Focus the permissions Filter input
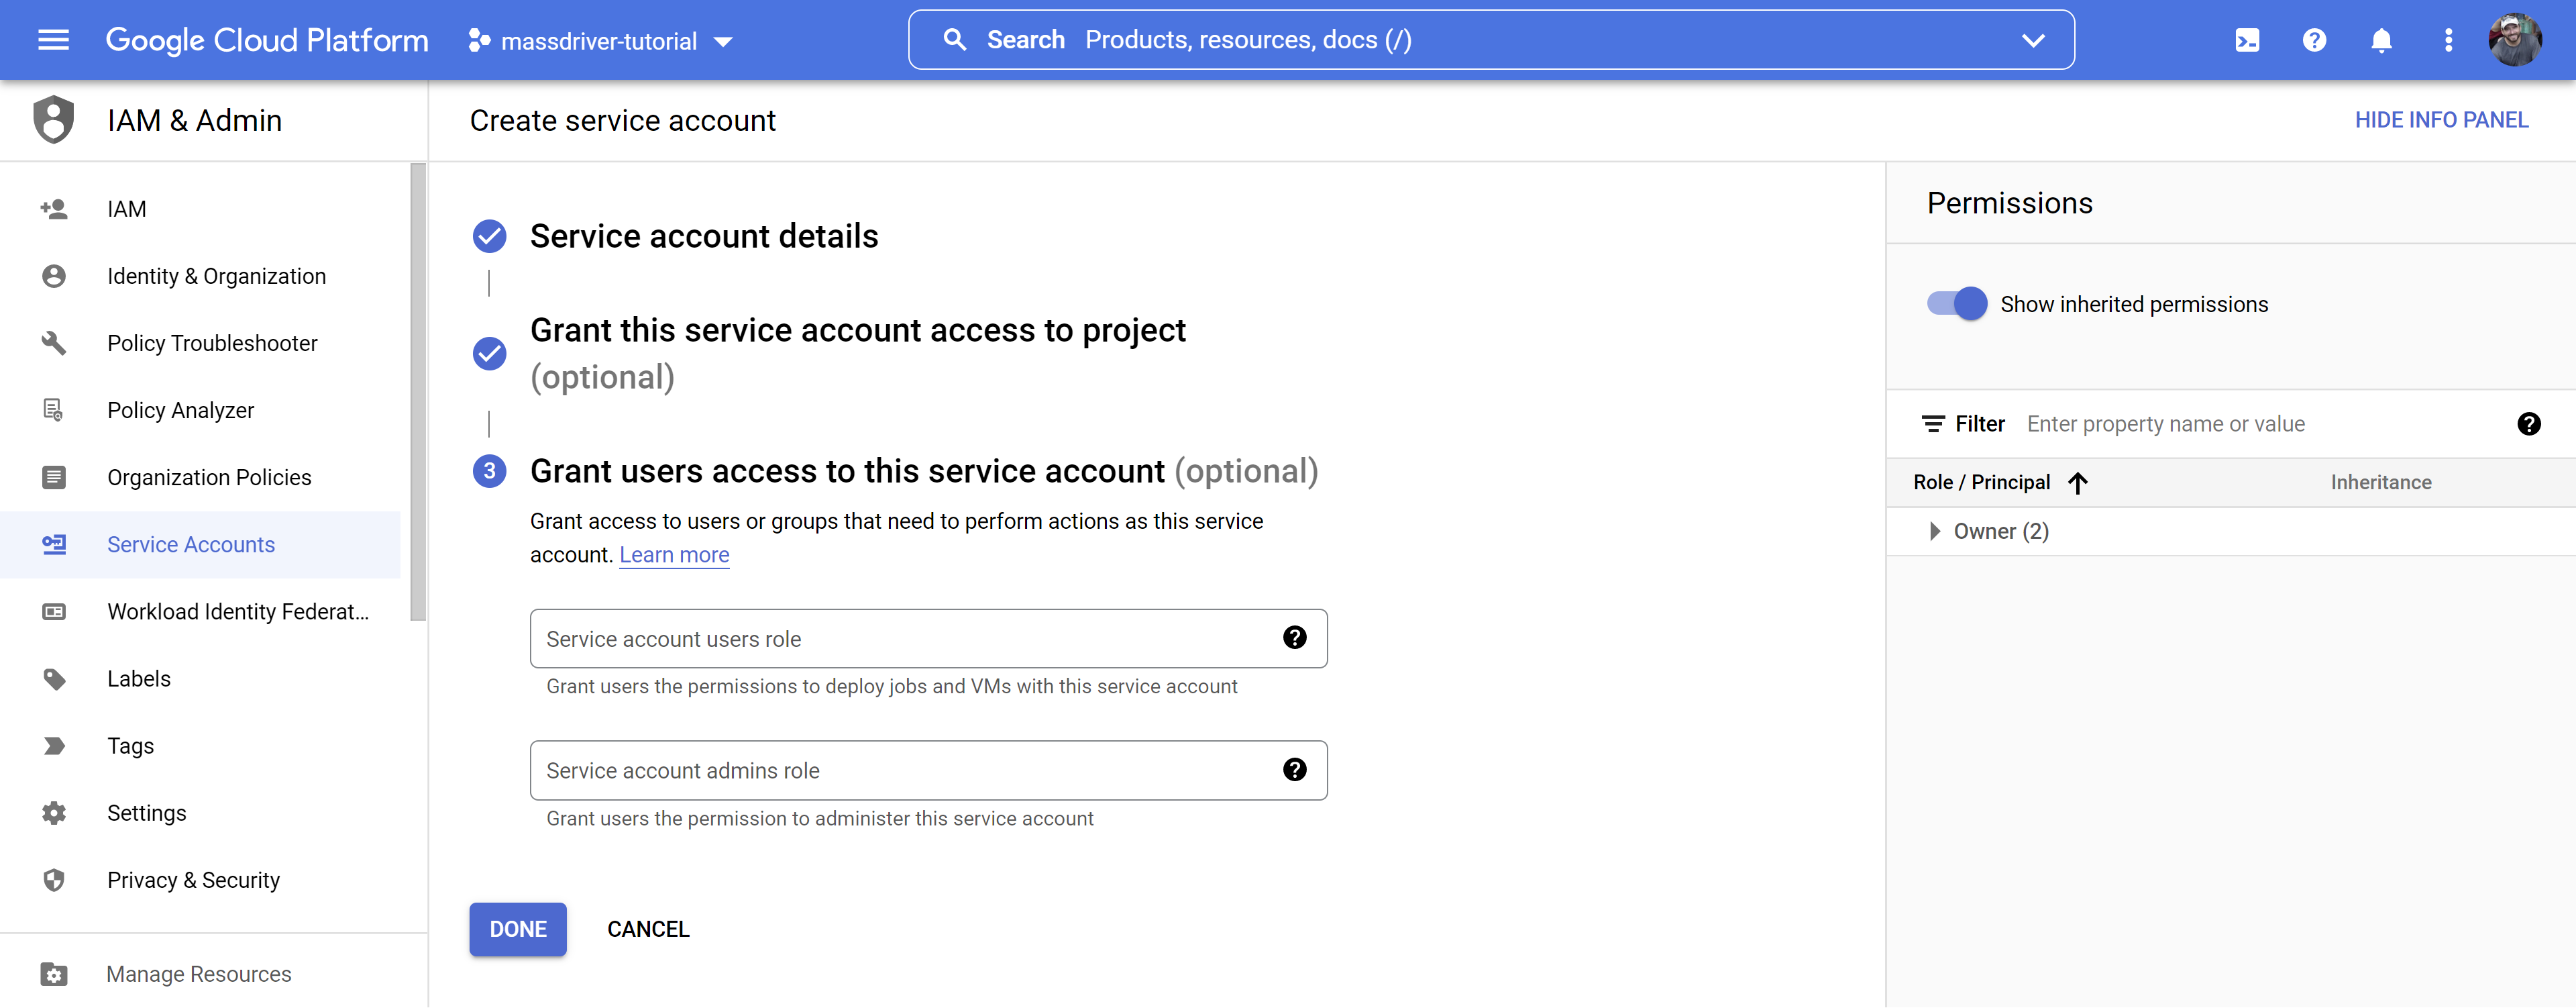This screenshot has height=1008, width=2576. click(x=2260, y=424)
